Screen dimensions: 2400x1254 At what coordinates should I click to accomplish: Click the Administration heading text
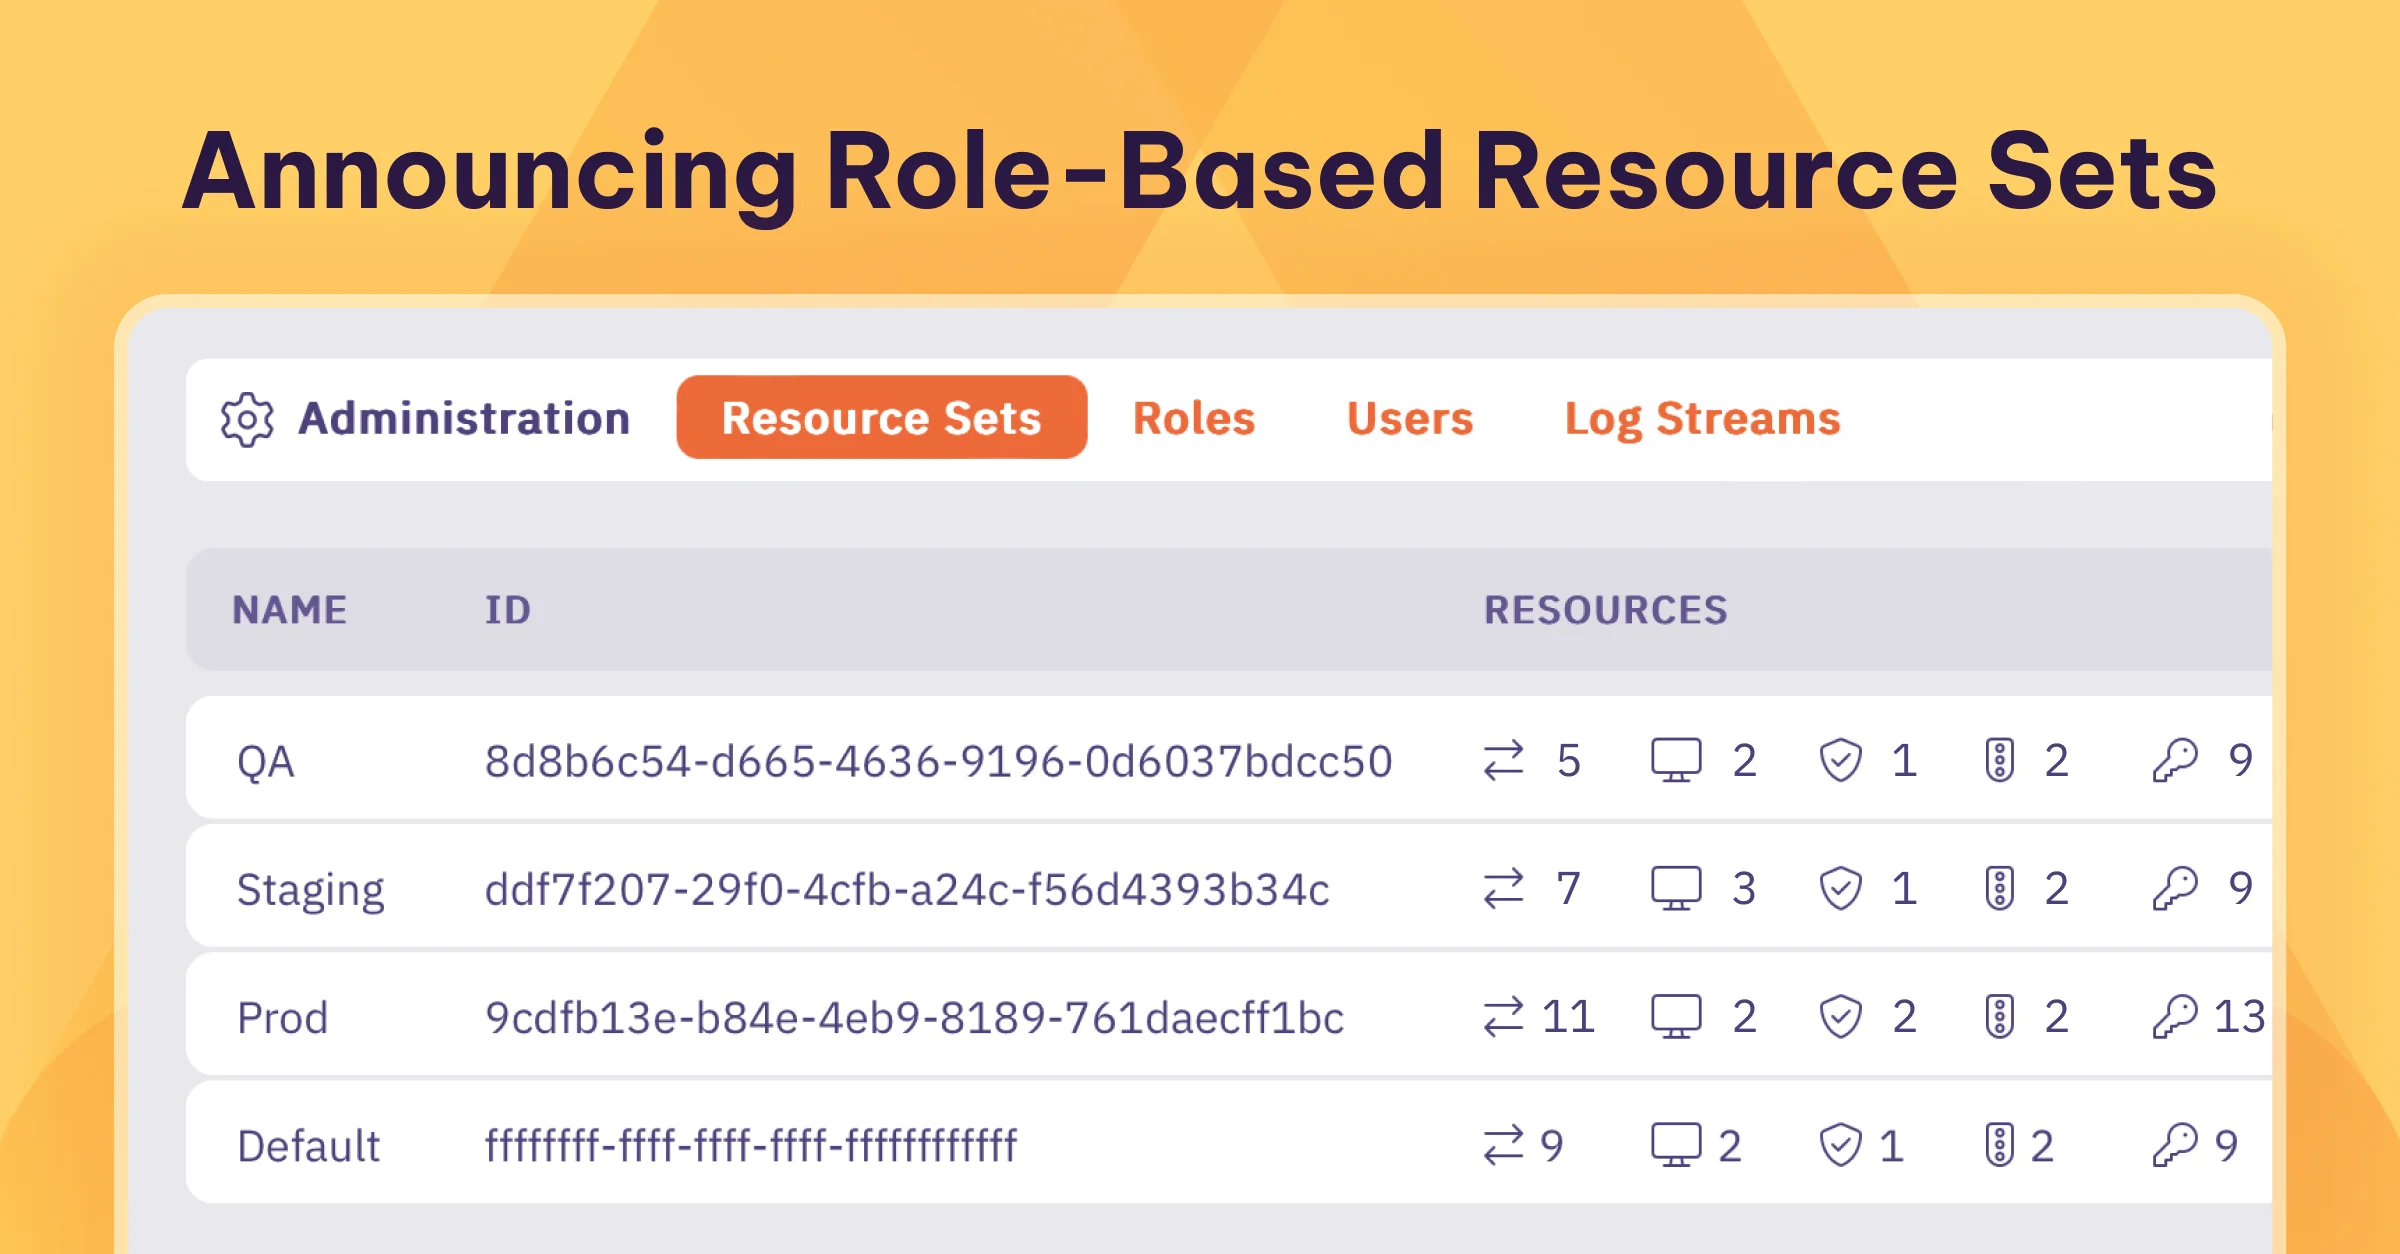tap(465, 418)
